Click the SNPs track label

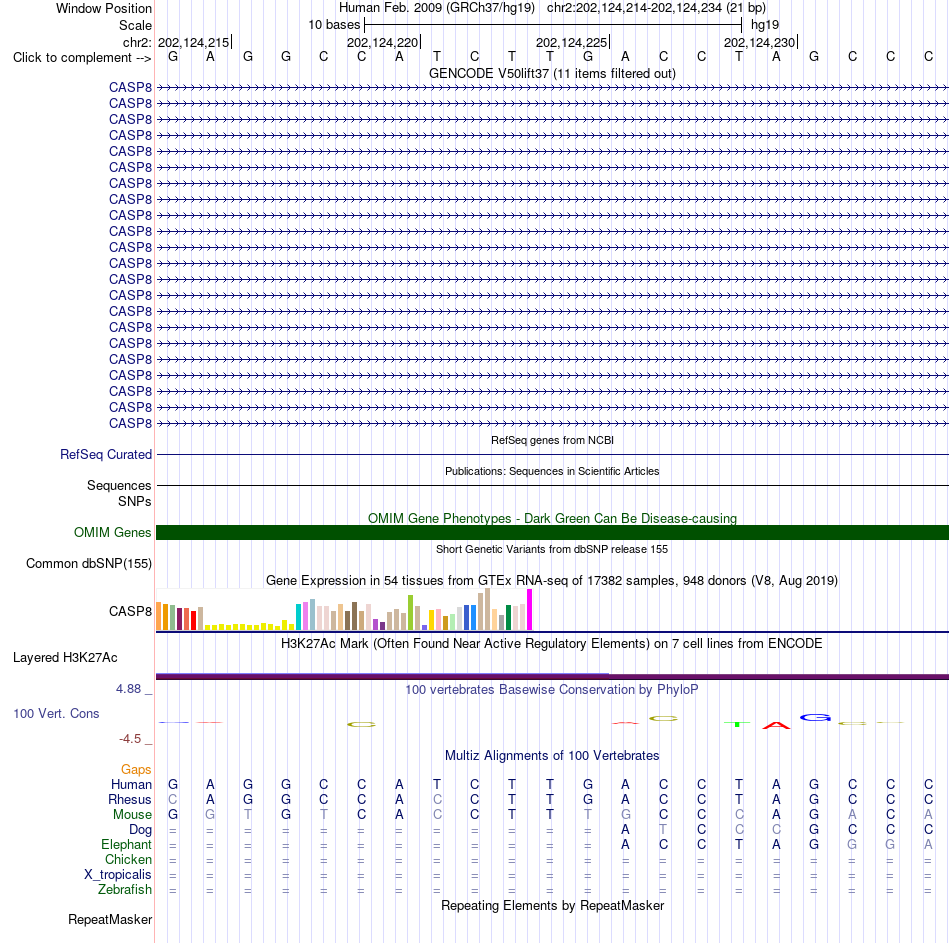point(135,502)
